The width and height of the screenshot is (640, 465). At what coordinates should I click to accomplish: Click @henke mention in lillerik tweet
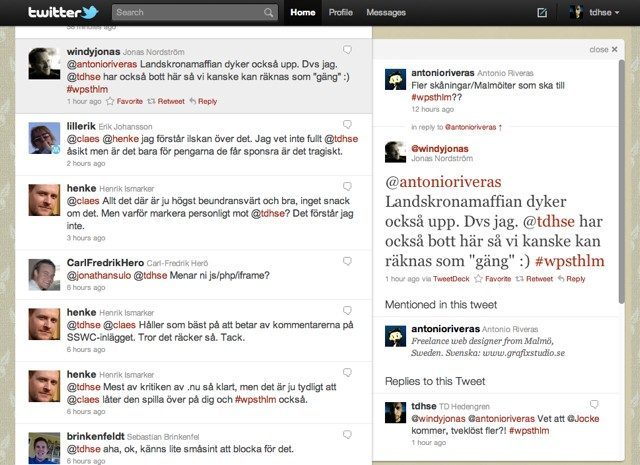(121, 139)
